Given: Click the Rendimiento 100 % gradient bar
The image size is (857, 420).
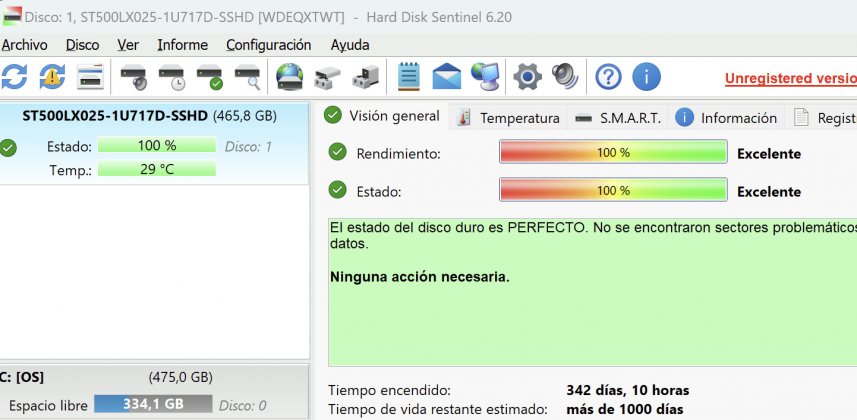Looking at the screenshot, I should tap(613, 152).
